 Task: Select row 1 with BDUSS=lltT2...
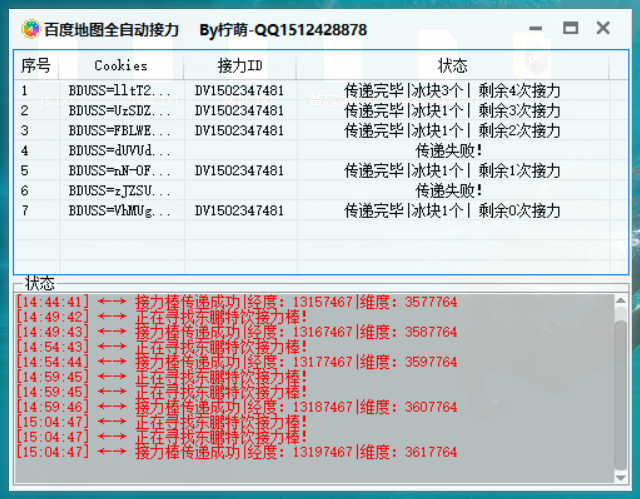321,90
